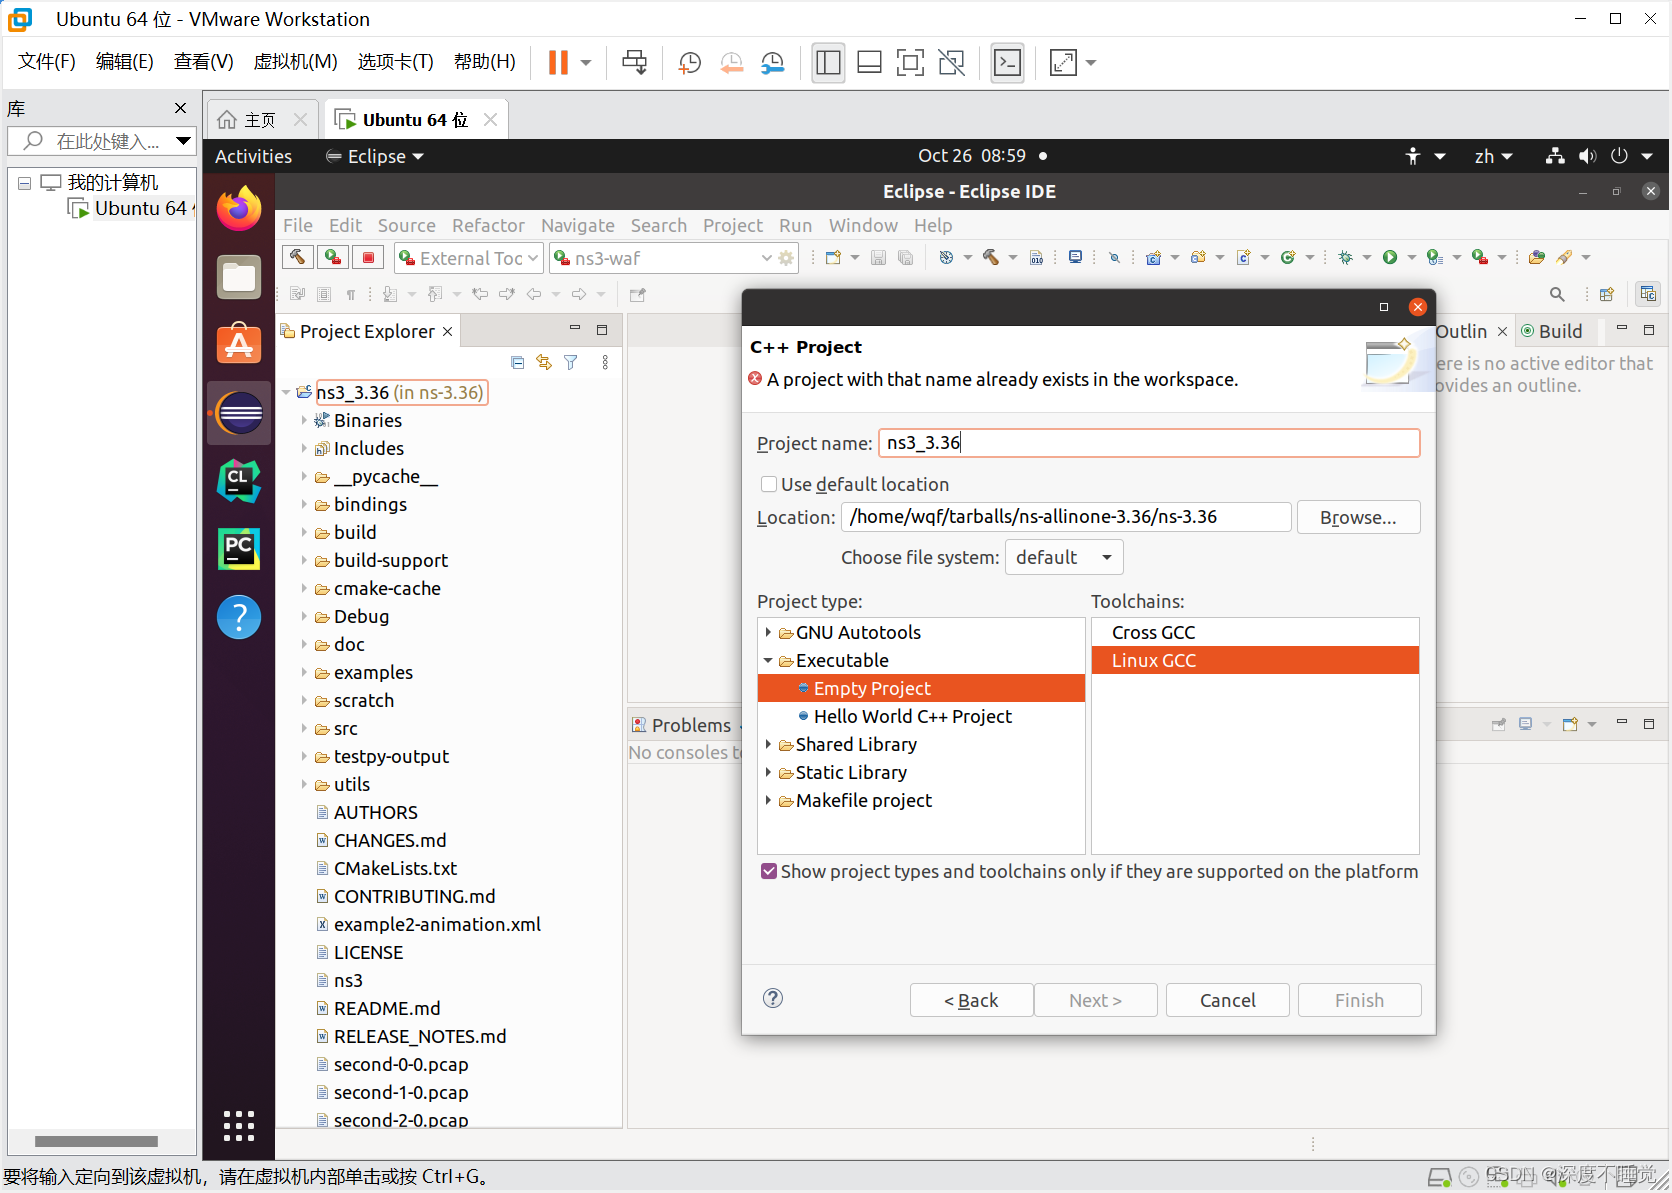
Task: Open the Window menu
Action: point(863,225)
